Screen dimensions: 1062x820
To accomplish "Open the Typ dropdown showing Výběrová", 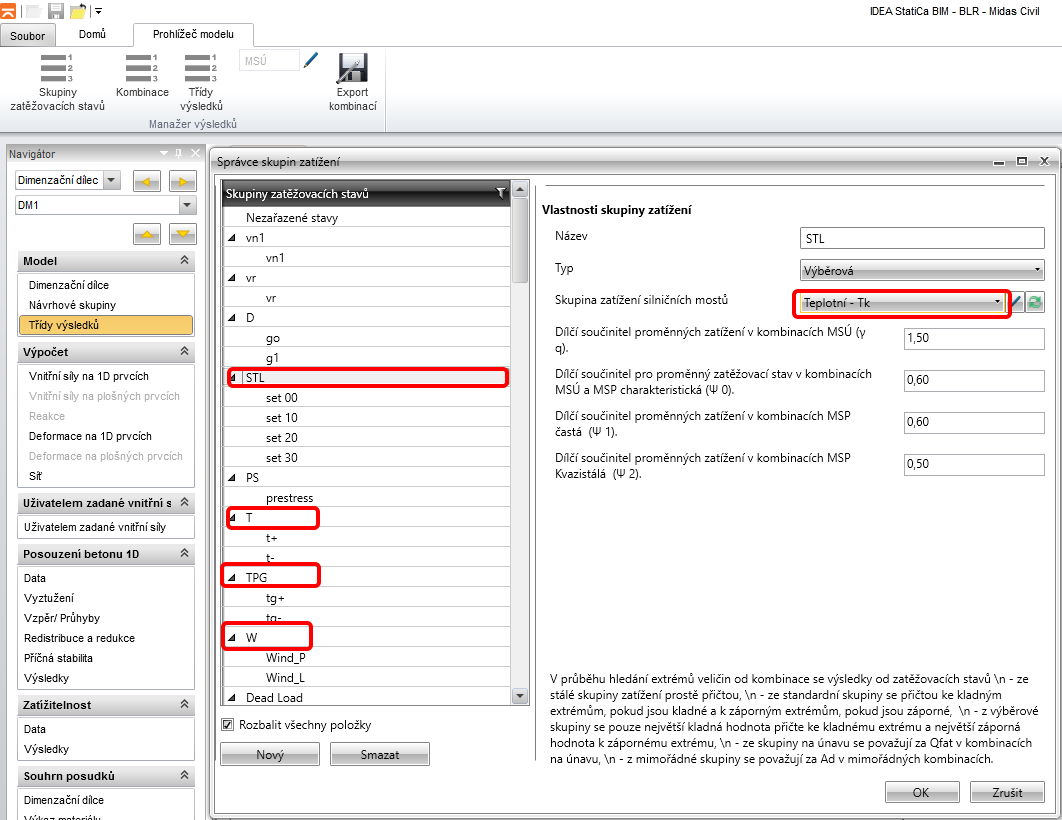I will tap(923, 270).
